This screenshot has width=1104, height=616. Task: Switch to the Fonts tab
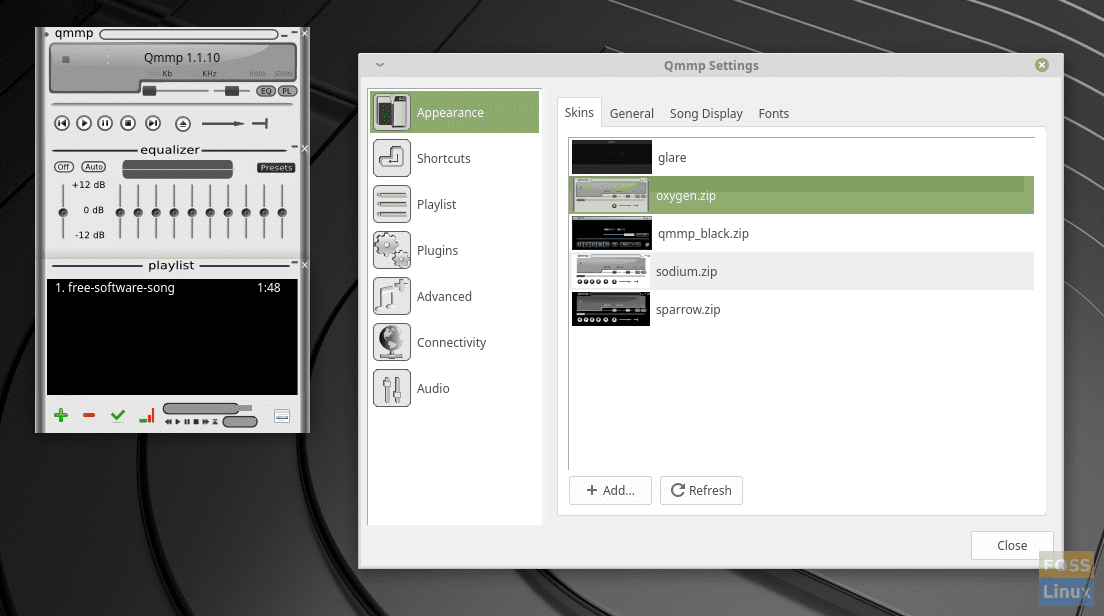click(x=774, y=113)
